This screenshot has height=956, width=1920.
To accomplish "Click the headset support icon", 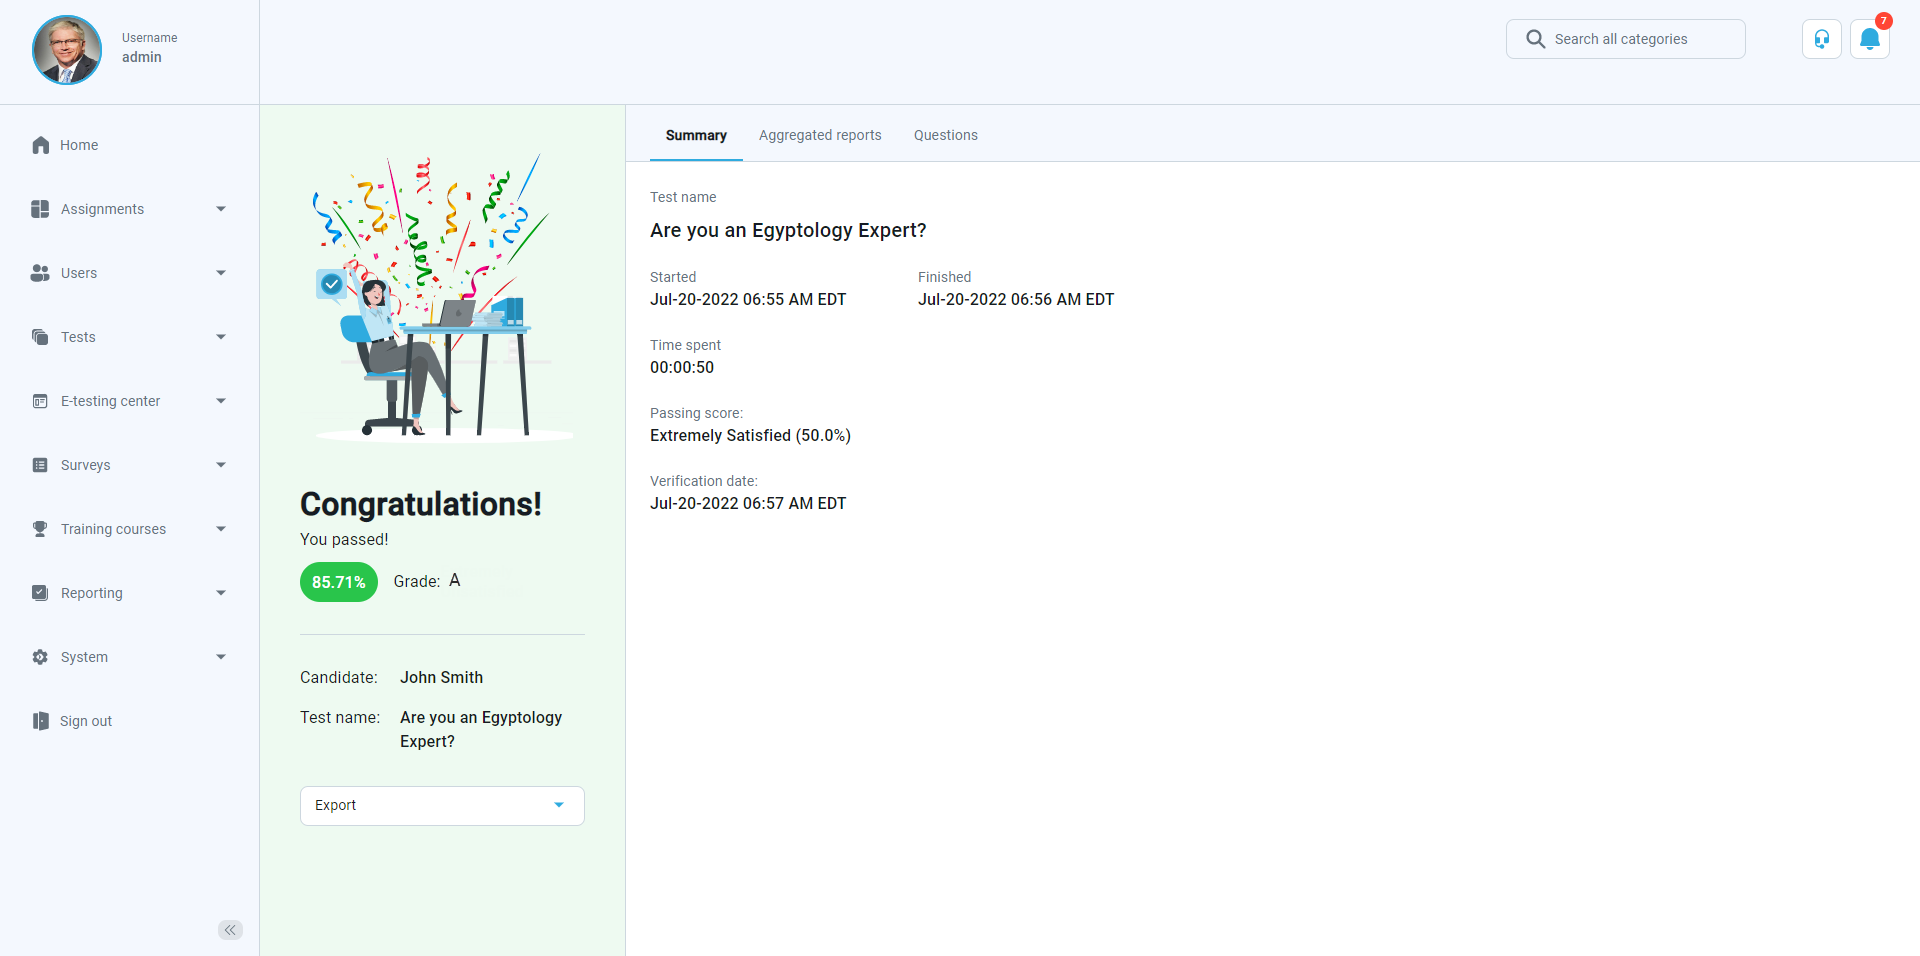I will [1821, 39].
